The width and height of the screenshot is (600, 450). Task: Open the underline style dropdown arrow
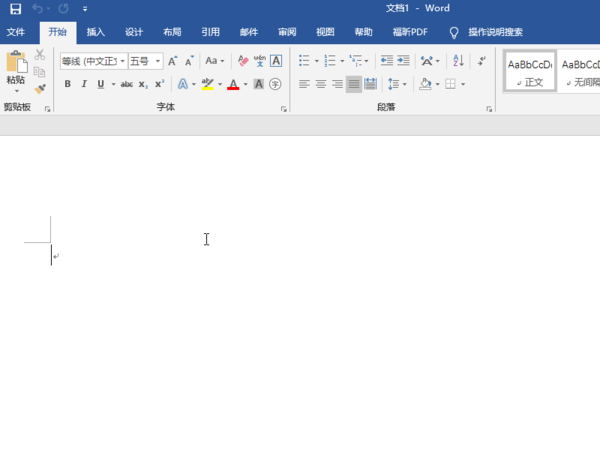pos(113,84)
